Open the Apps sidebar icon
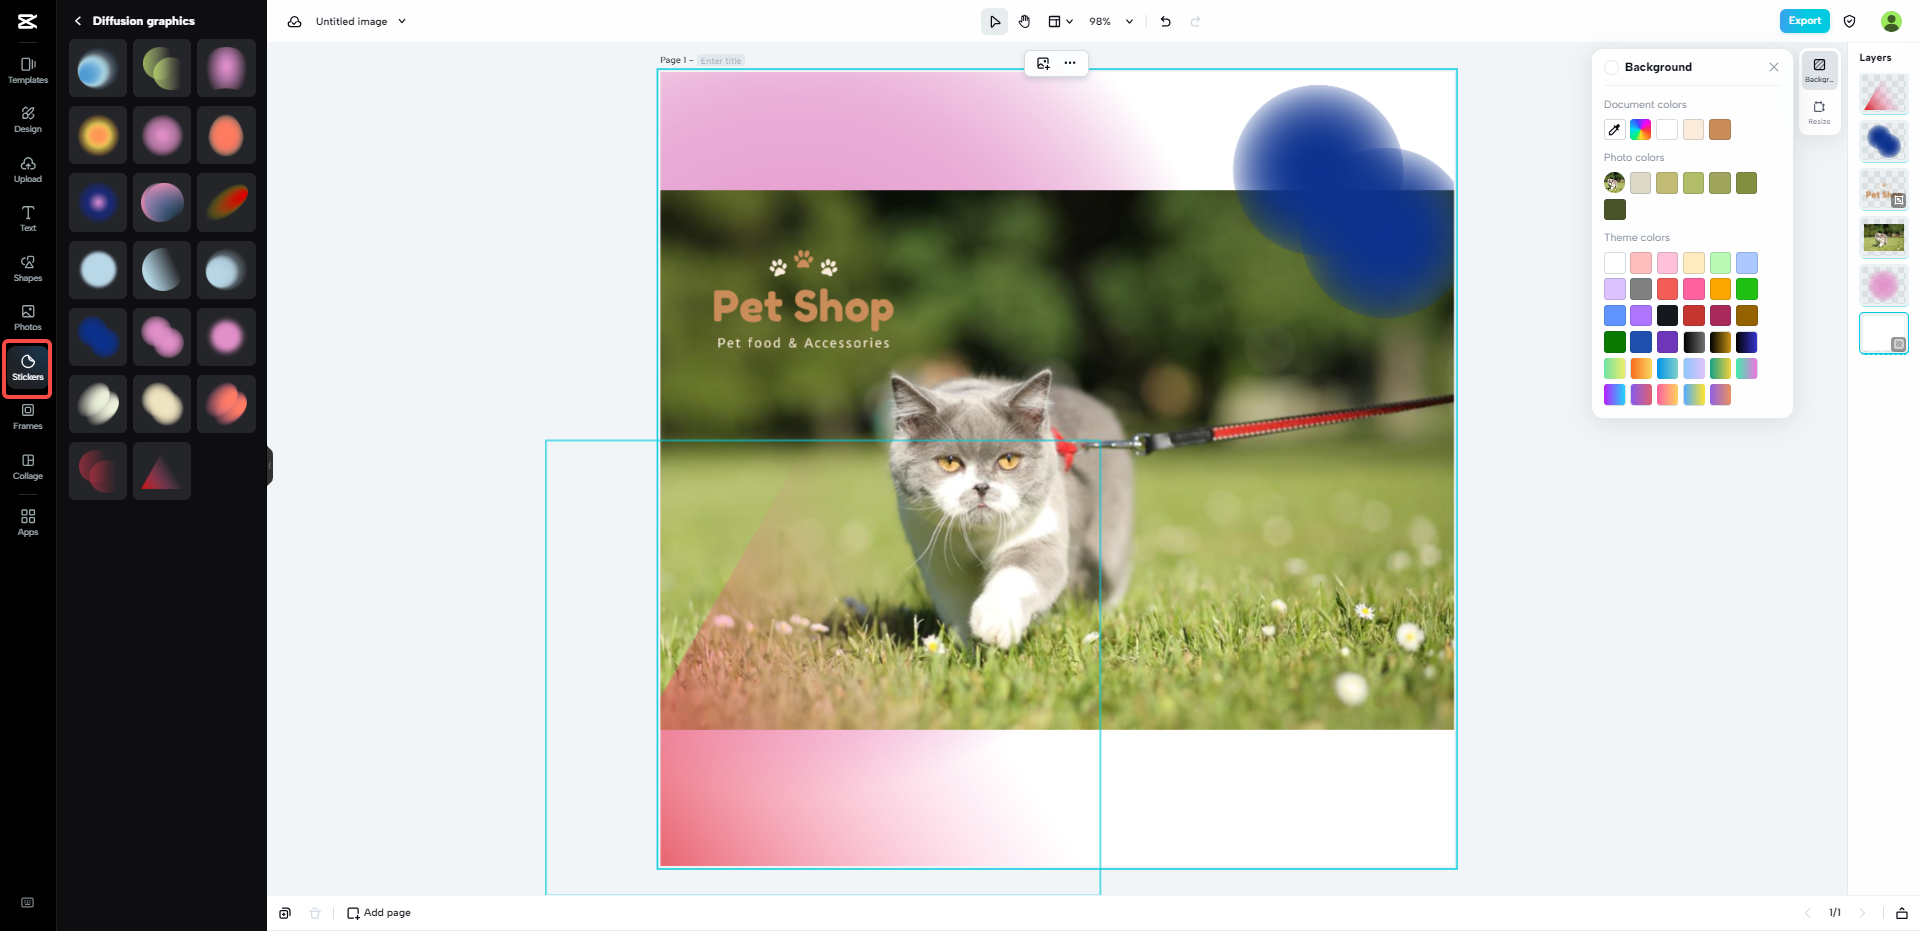 point(28,522)
